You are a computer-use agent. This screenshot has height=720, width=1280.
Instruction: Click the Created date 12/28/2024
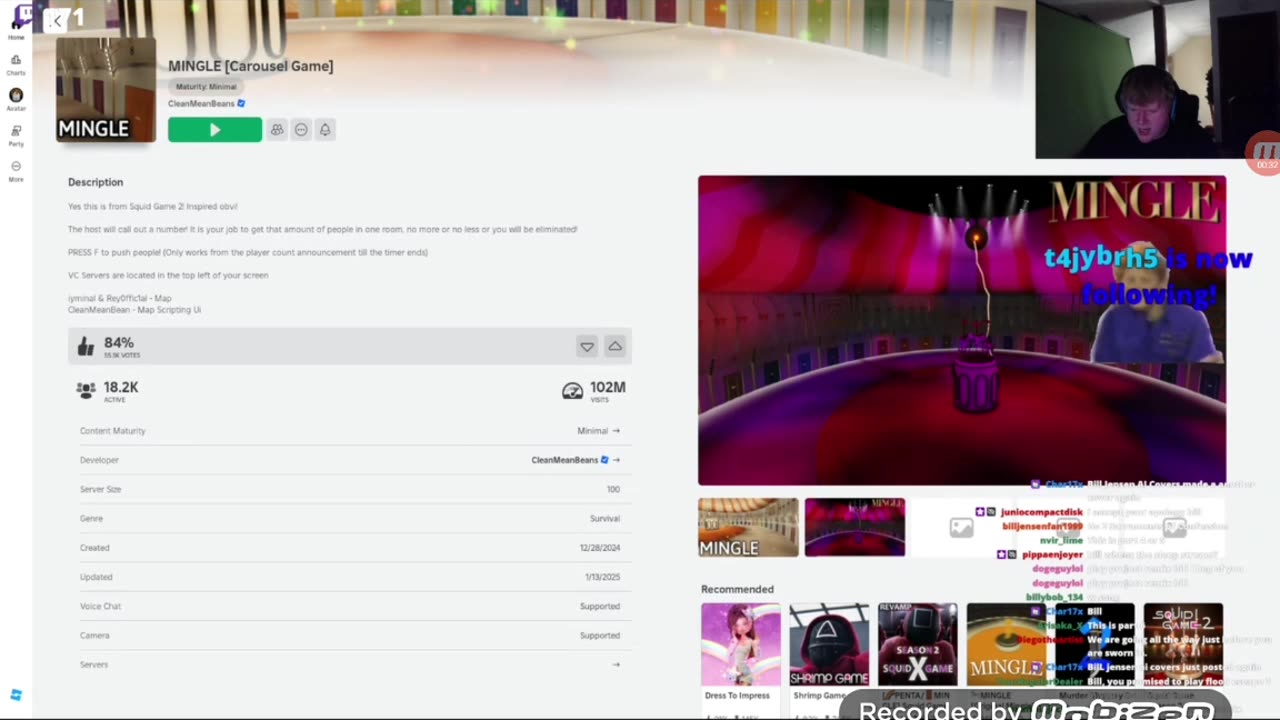pos(600,548)
